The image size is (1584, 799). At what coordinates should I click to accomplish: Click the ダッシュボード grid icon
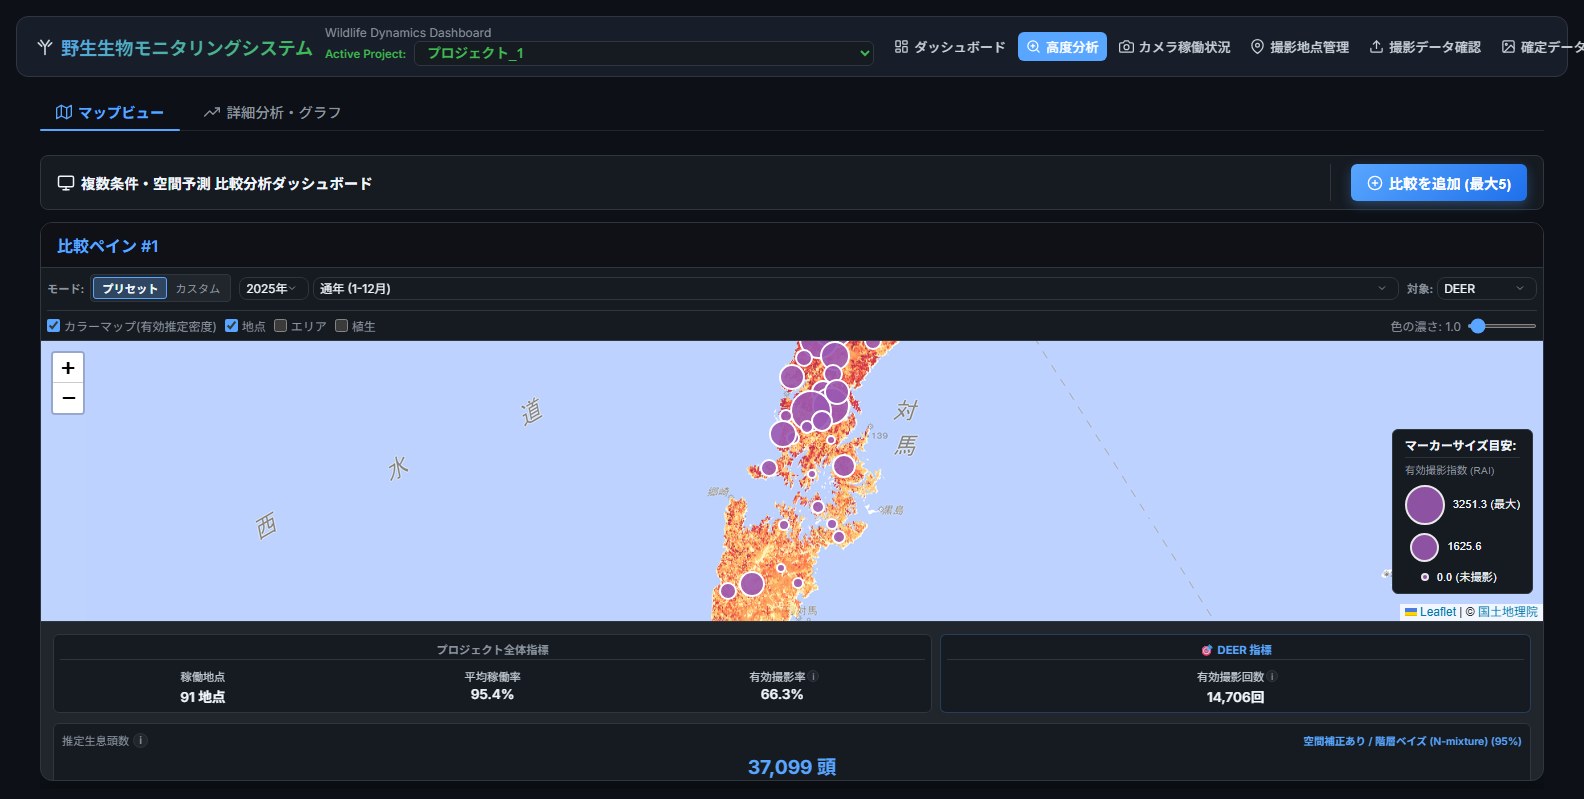[x=901, y=47]
